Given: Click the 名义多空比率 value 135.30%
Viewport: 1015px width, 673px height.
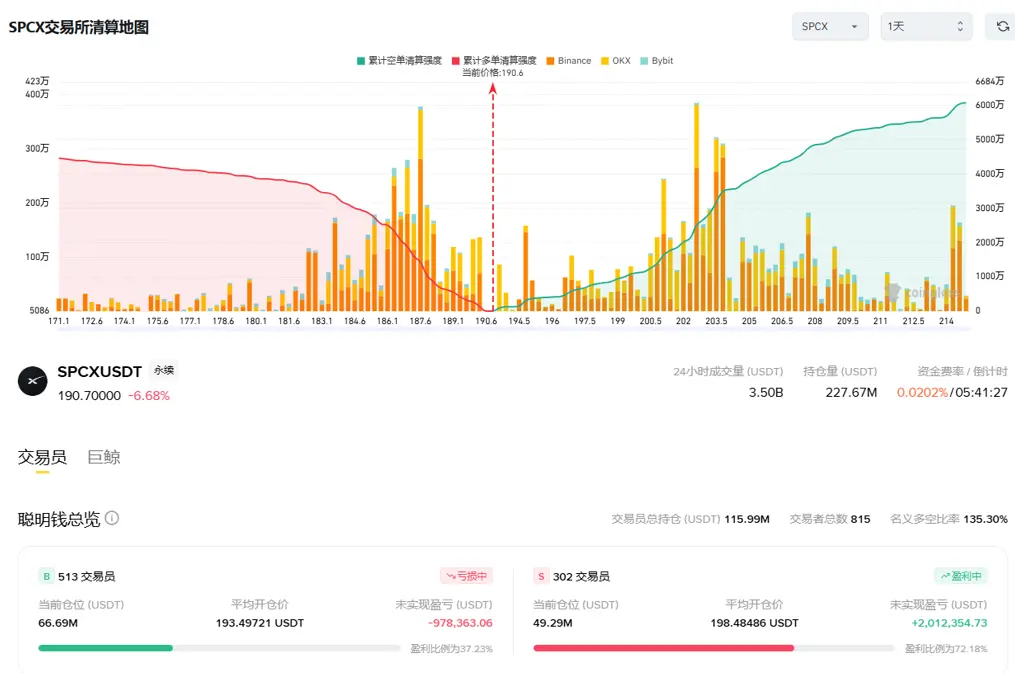Looking at the screenshot, I should (x=985, y=519).
